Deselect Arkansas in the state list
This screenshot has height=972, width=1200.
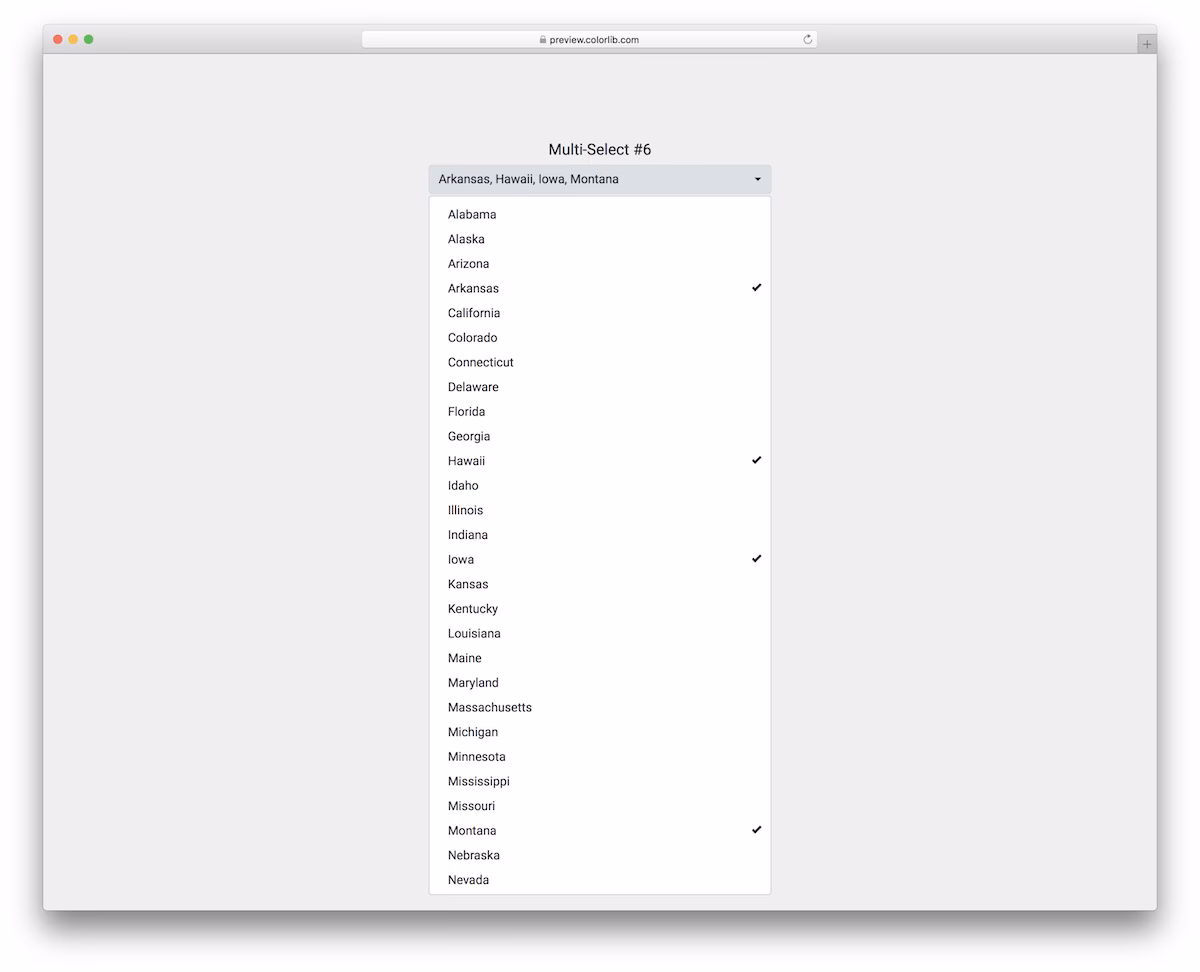[x=600, y=288]
